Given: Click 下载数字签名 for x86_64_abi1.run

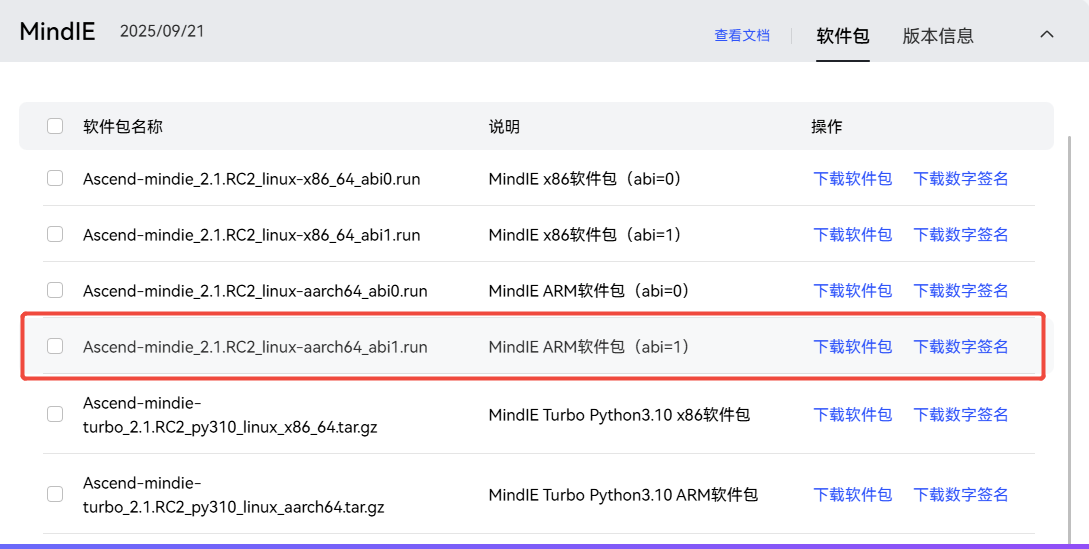Looking at the screenshot, I should click(961, 235).
